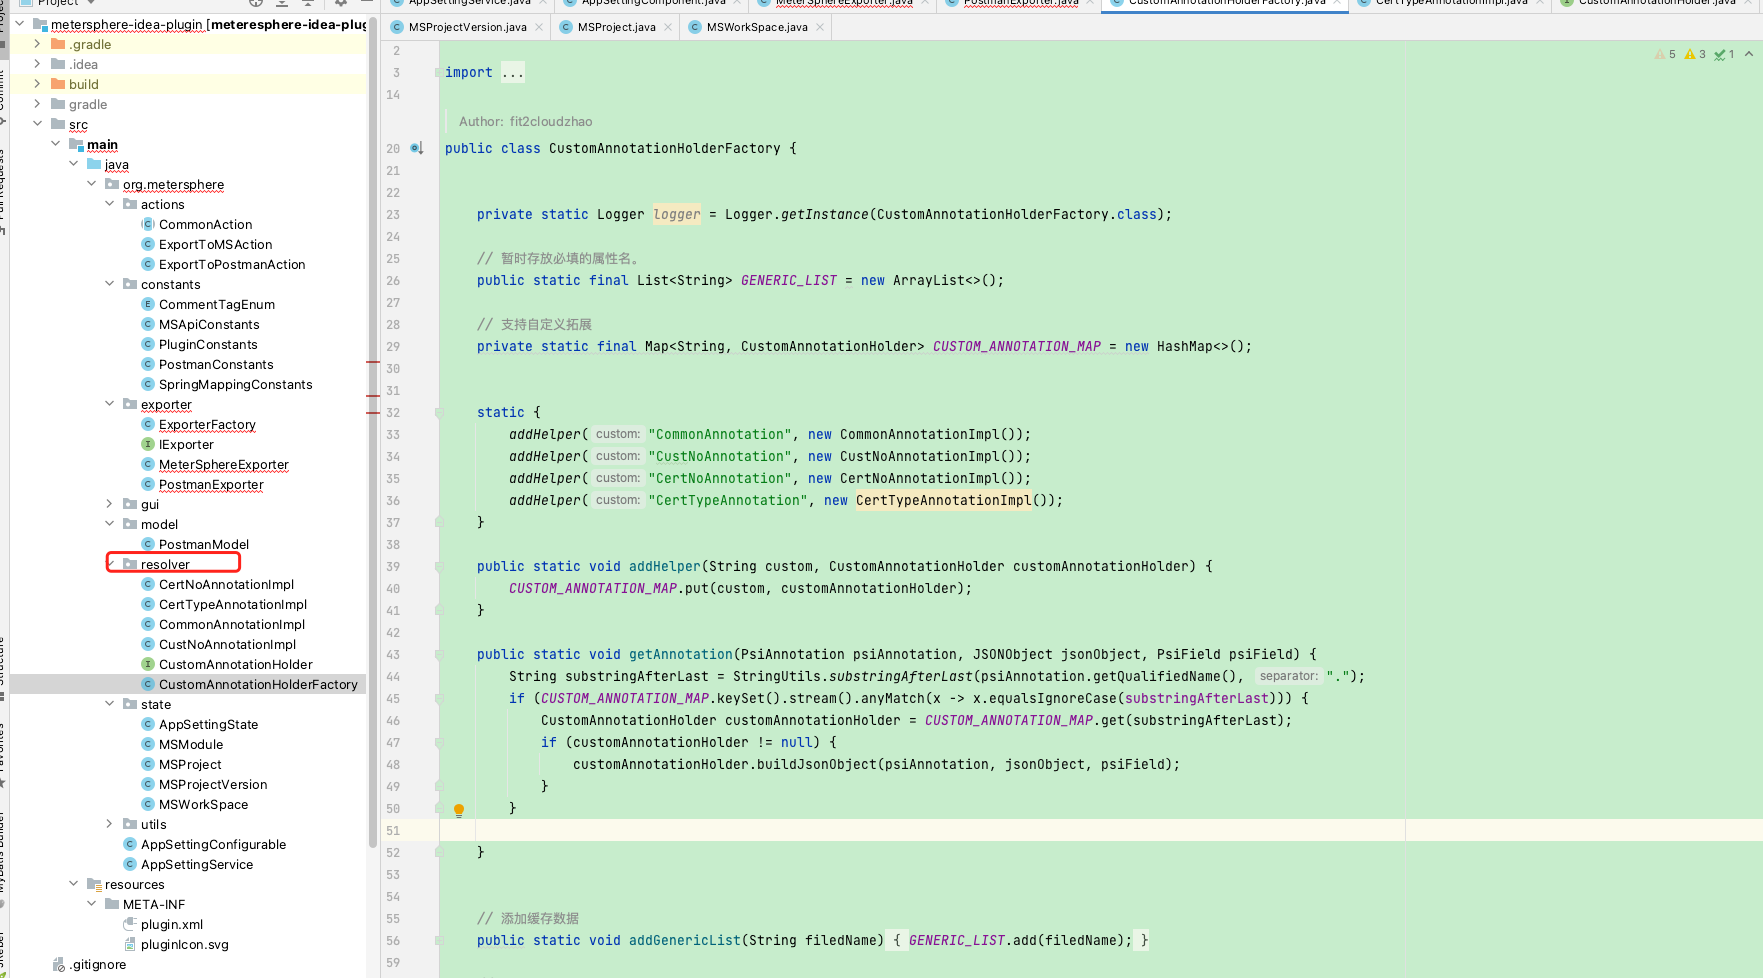Expand the .idea folder
This screenshot has height=978, width=1763.
click(x=37, y=64)
